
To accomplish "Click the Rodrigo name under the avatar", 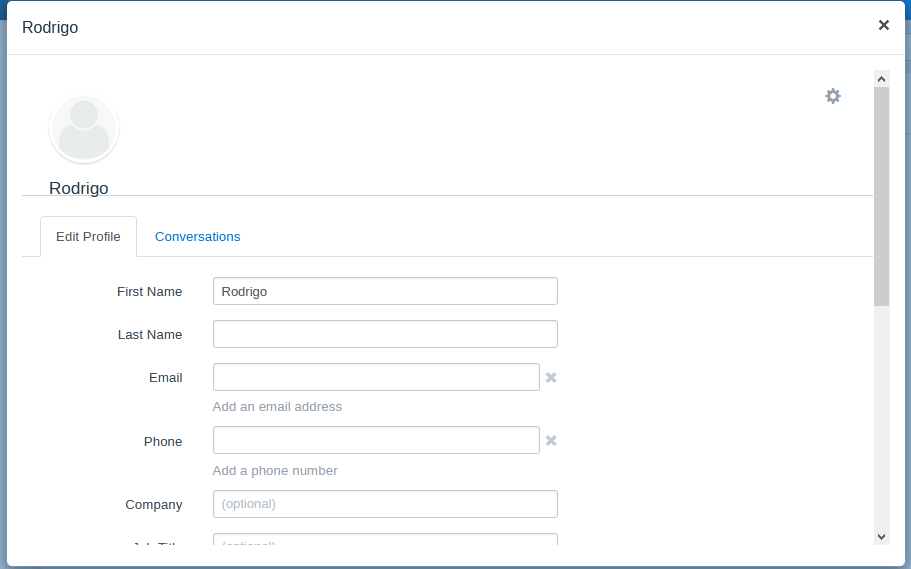I will [78, 188].
